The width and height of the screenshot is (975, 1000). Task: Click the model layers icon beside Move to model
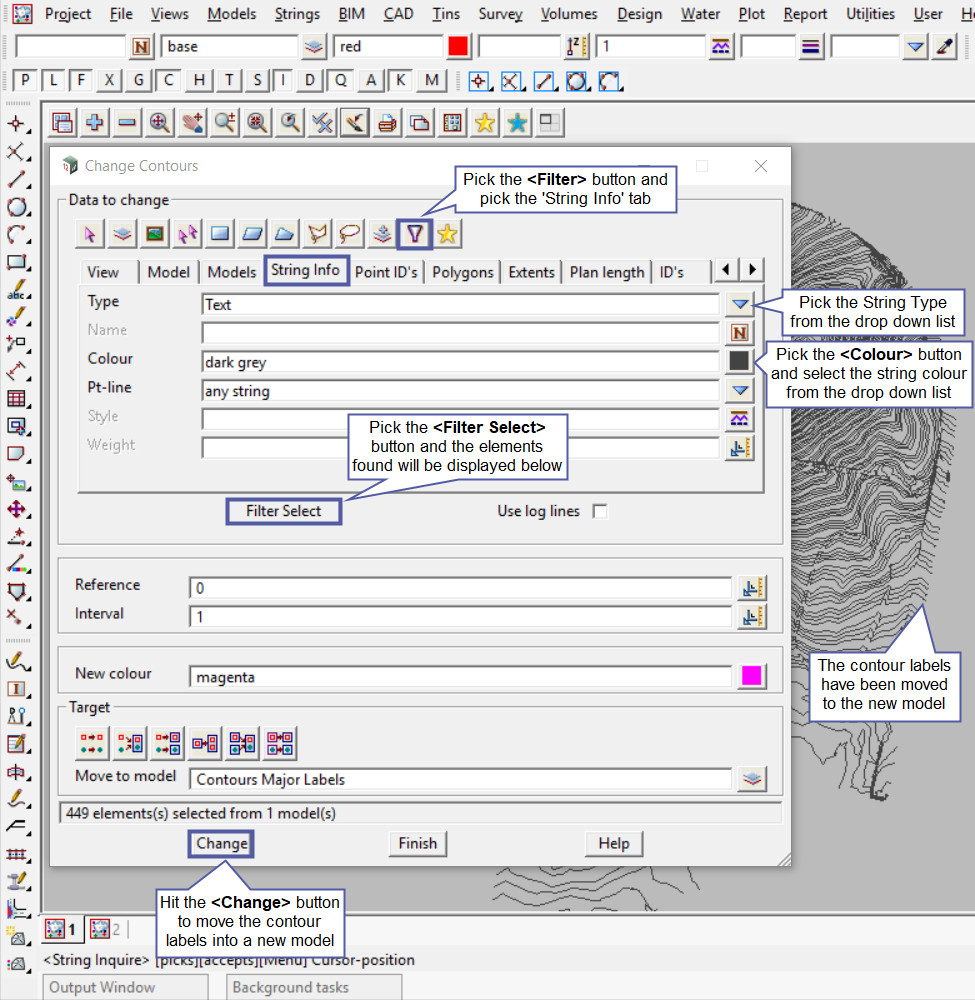[x=752, y=779]
